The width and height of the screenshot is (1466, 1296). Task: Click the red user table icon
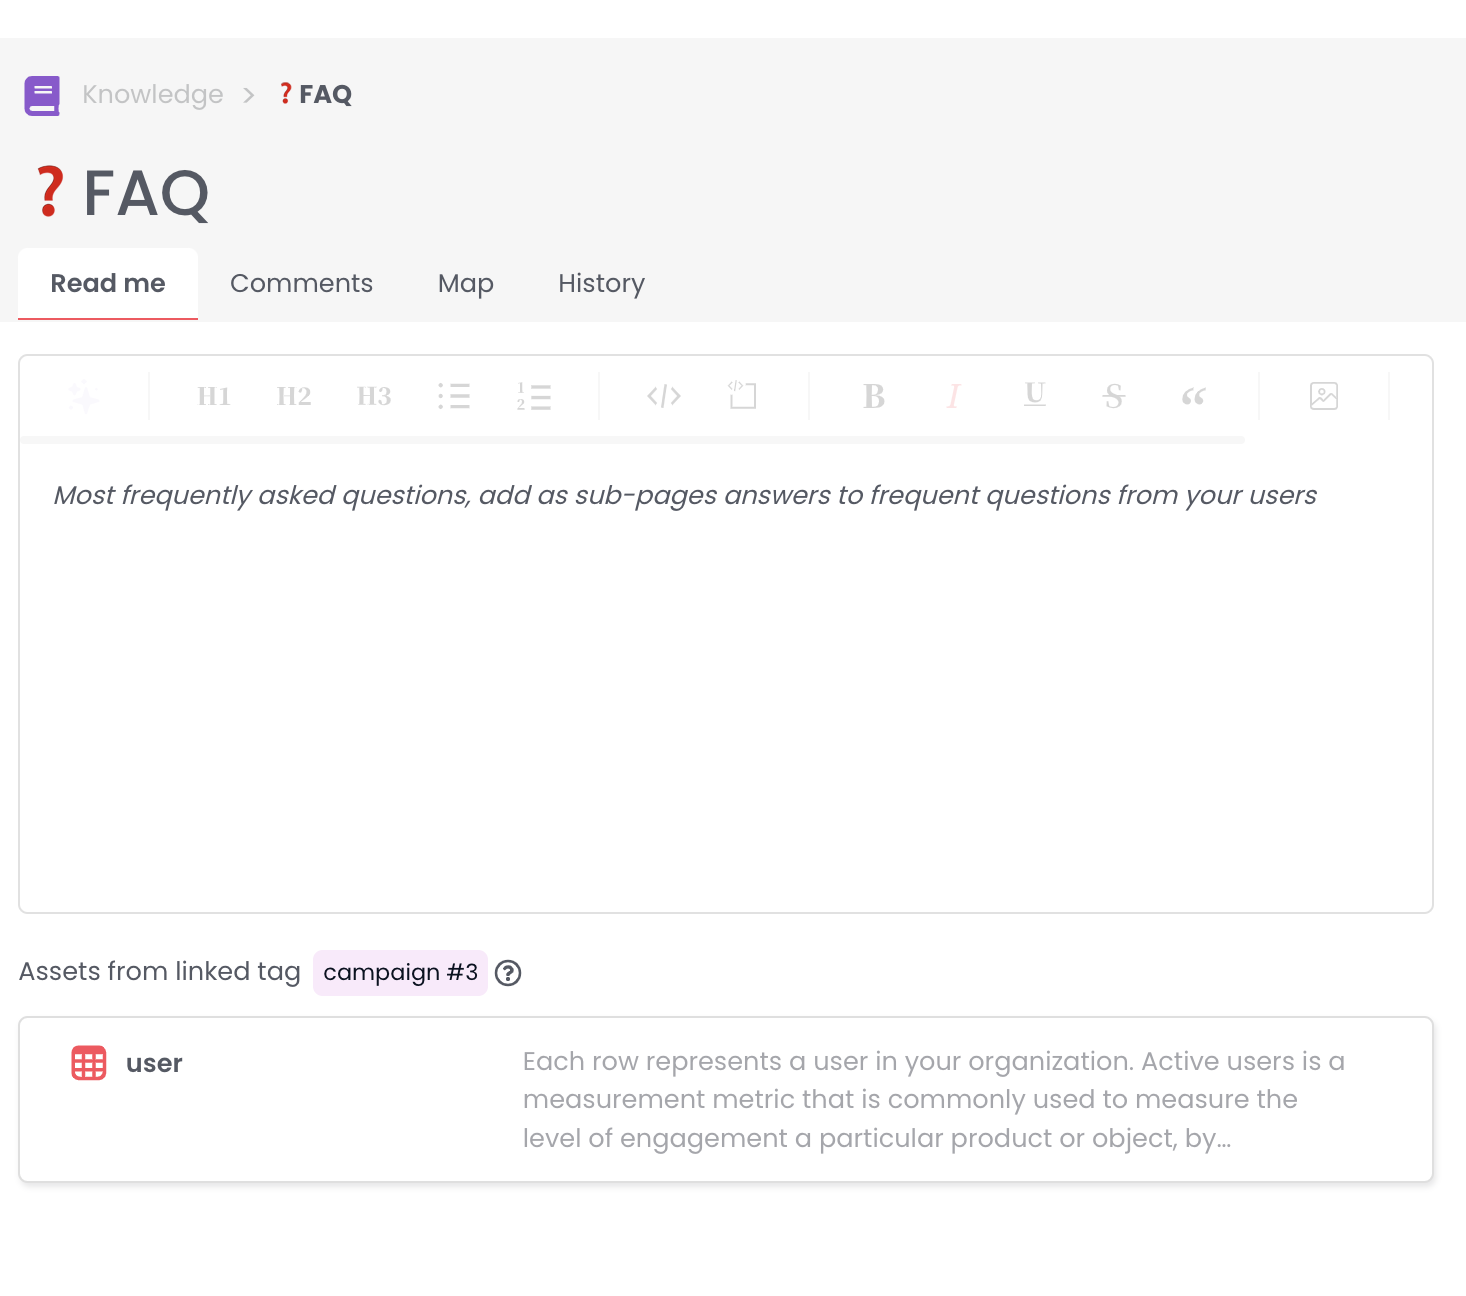tap(88, 1063)
